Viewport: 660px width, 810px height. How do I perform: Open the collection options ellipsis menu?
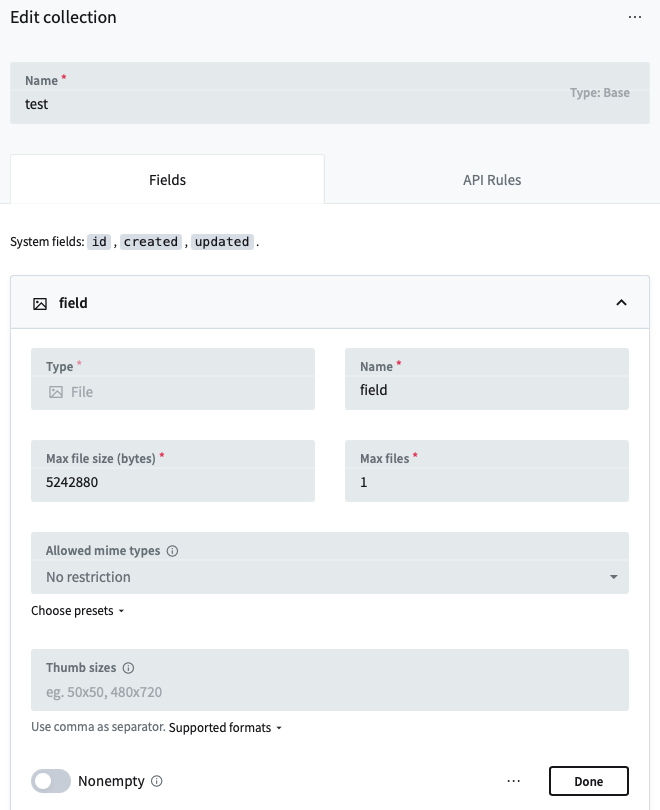pyautogui.click(x=636, y=17)
